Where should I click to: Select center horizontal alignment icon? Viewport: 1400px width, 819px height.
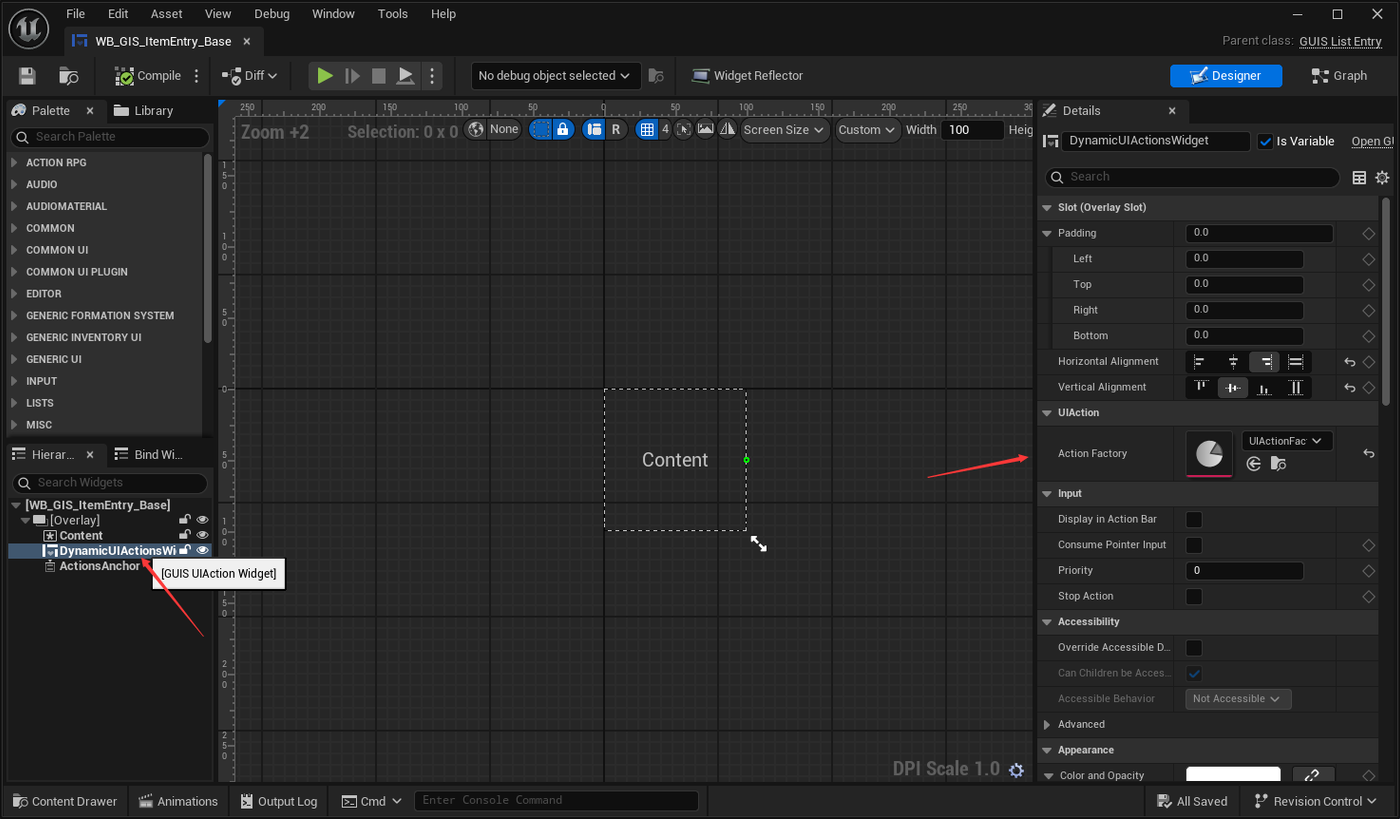tap(1233, 362)
